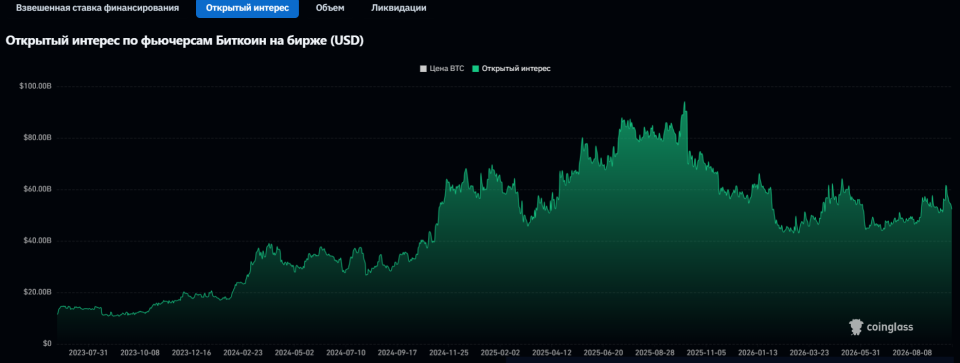
Task: Open the Объем tab
Action: click(330, 9)
